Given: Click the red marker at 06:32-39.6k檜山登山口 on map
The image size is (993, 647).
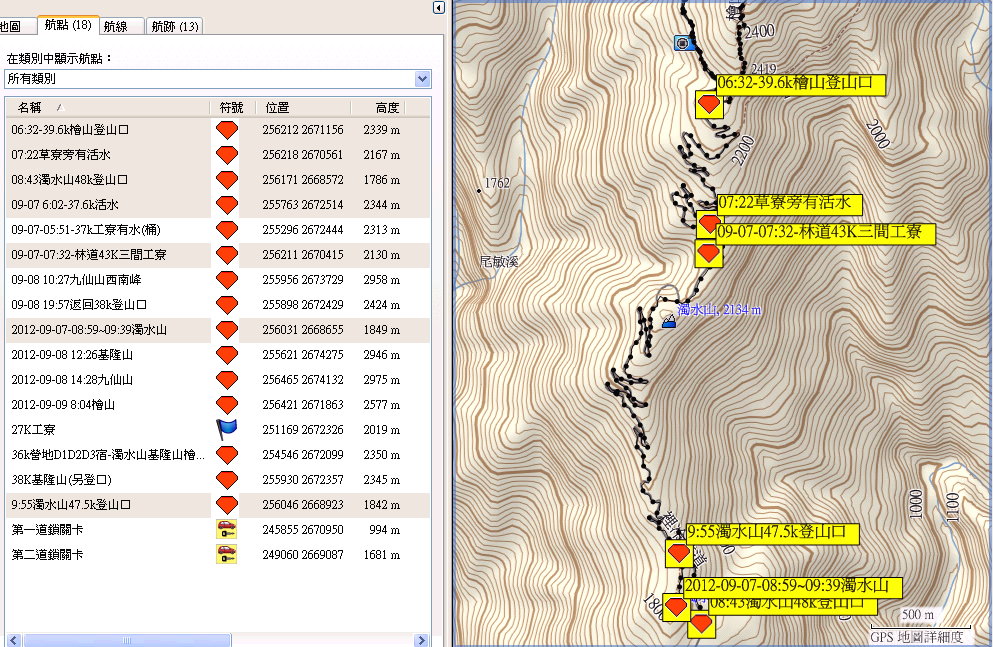Looking at the screenshot, I should [709, 105].
